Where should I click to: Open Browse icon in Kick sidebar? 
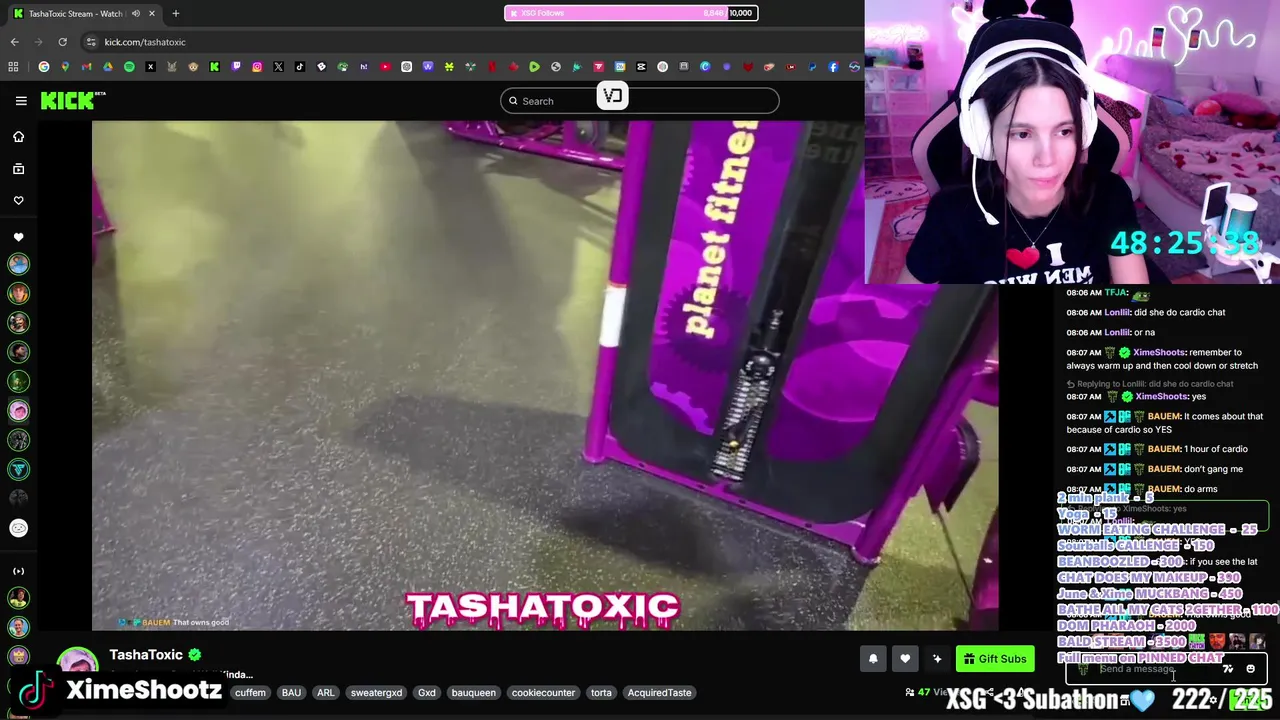pos(18,169)
